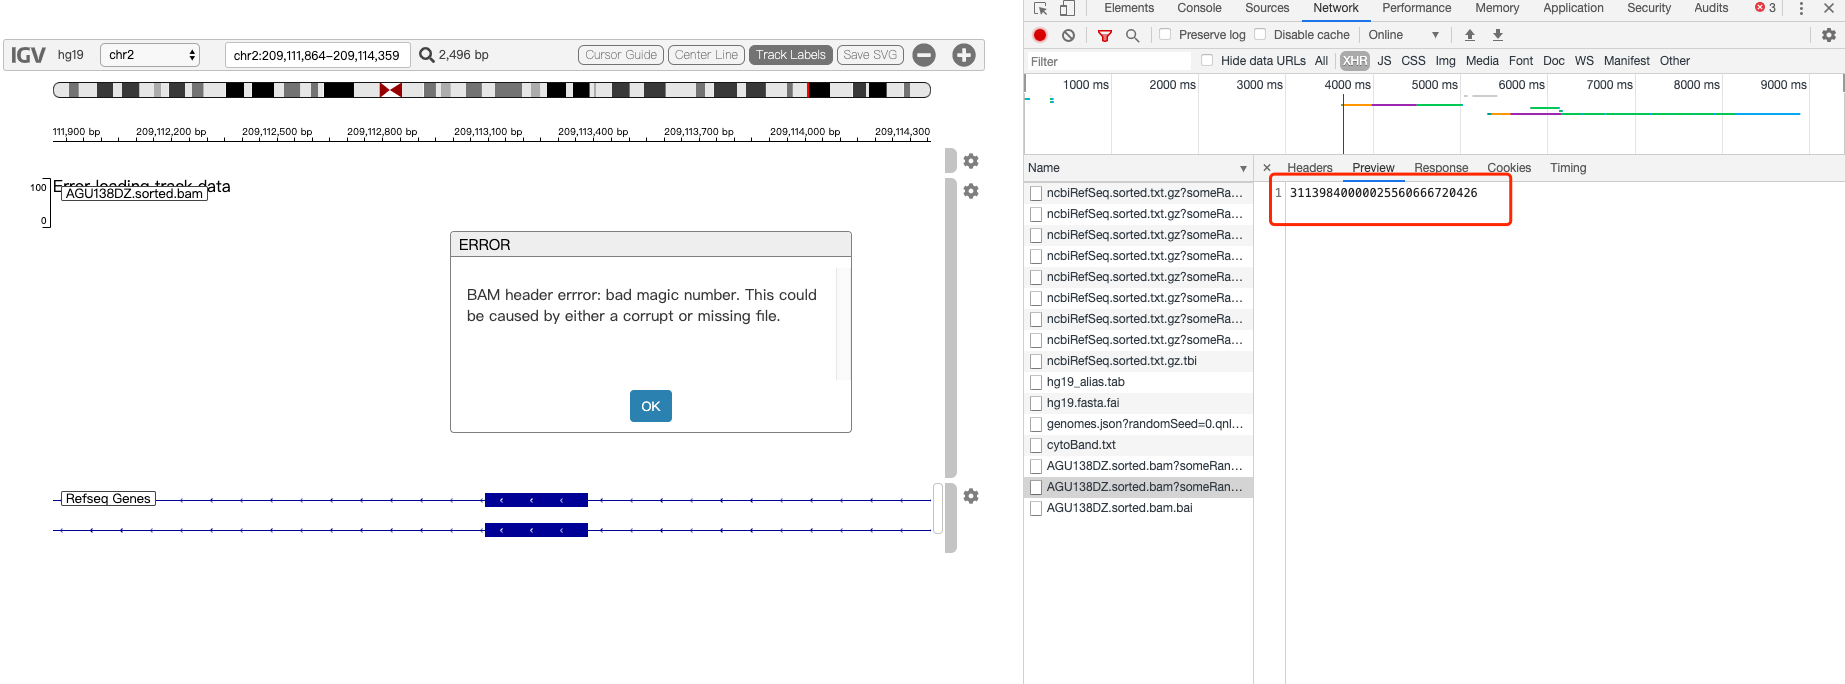Select the JS filter type
This screenshot has width=1845, height=684.
(x=1384, y=61)
